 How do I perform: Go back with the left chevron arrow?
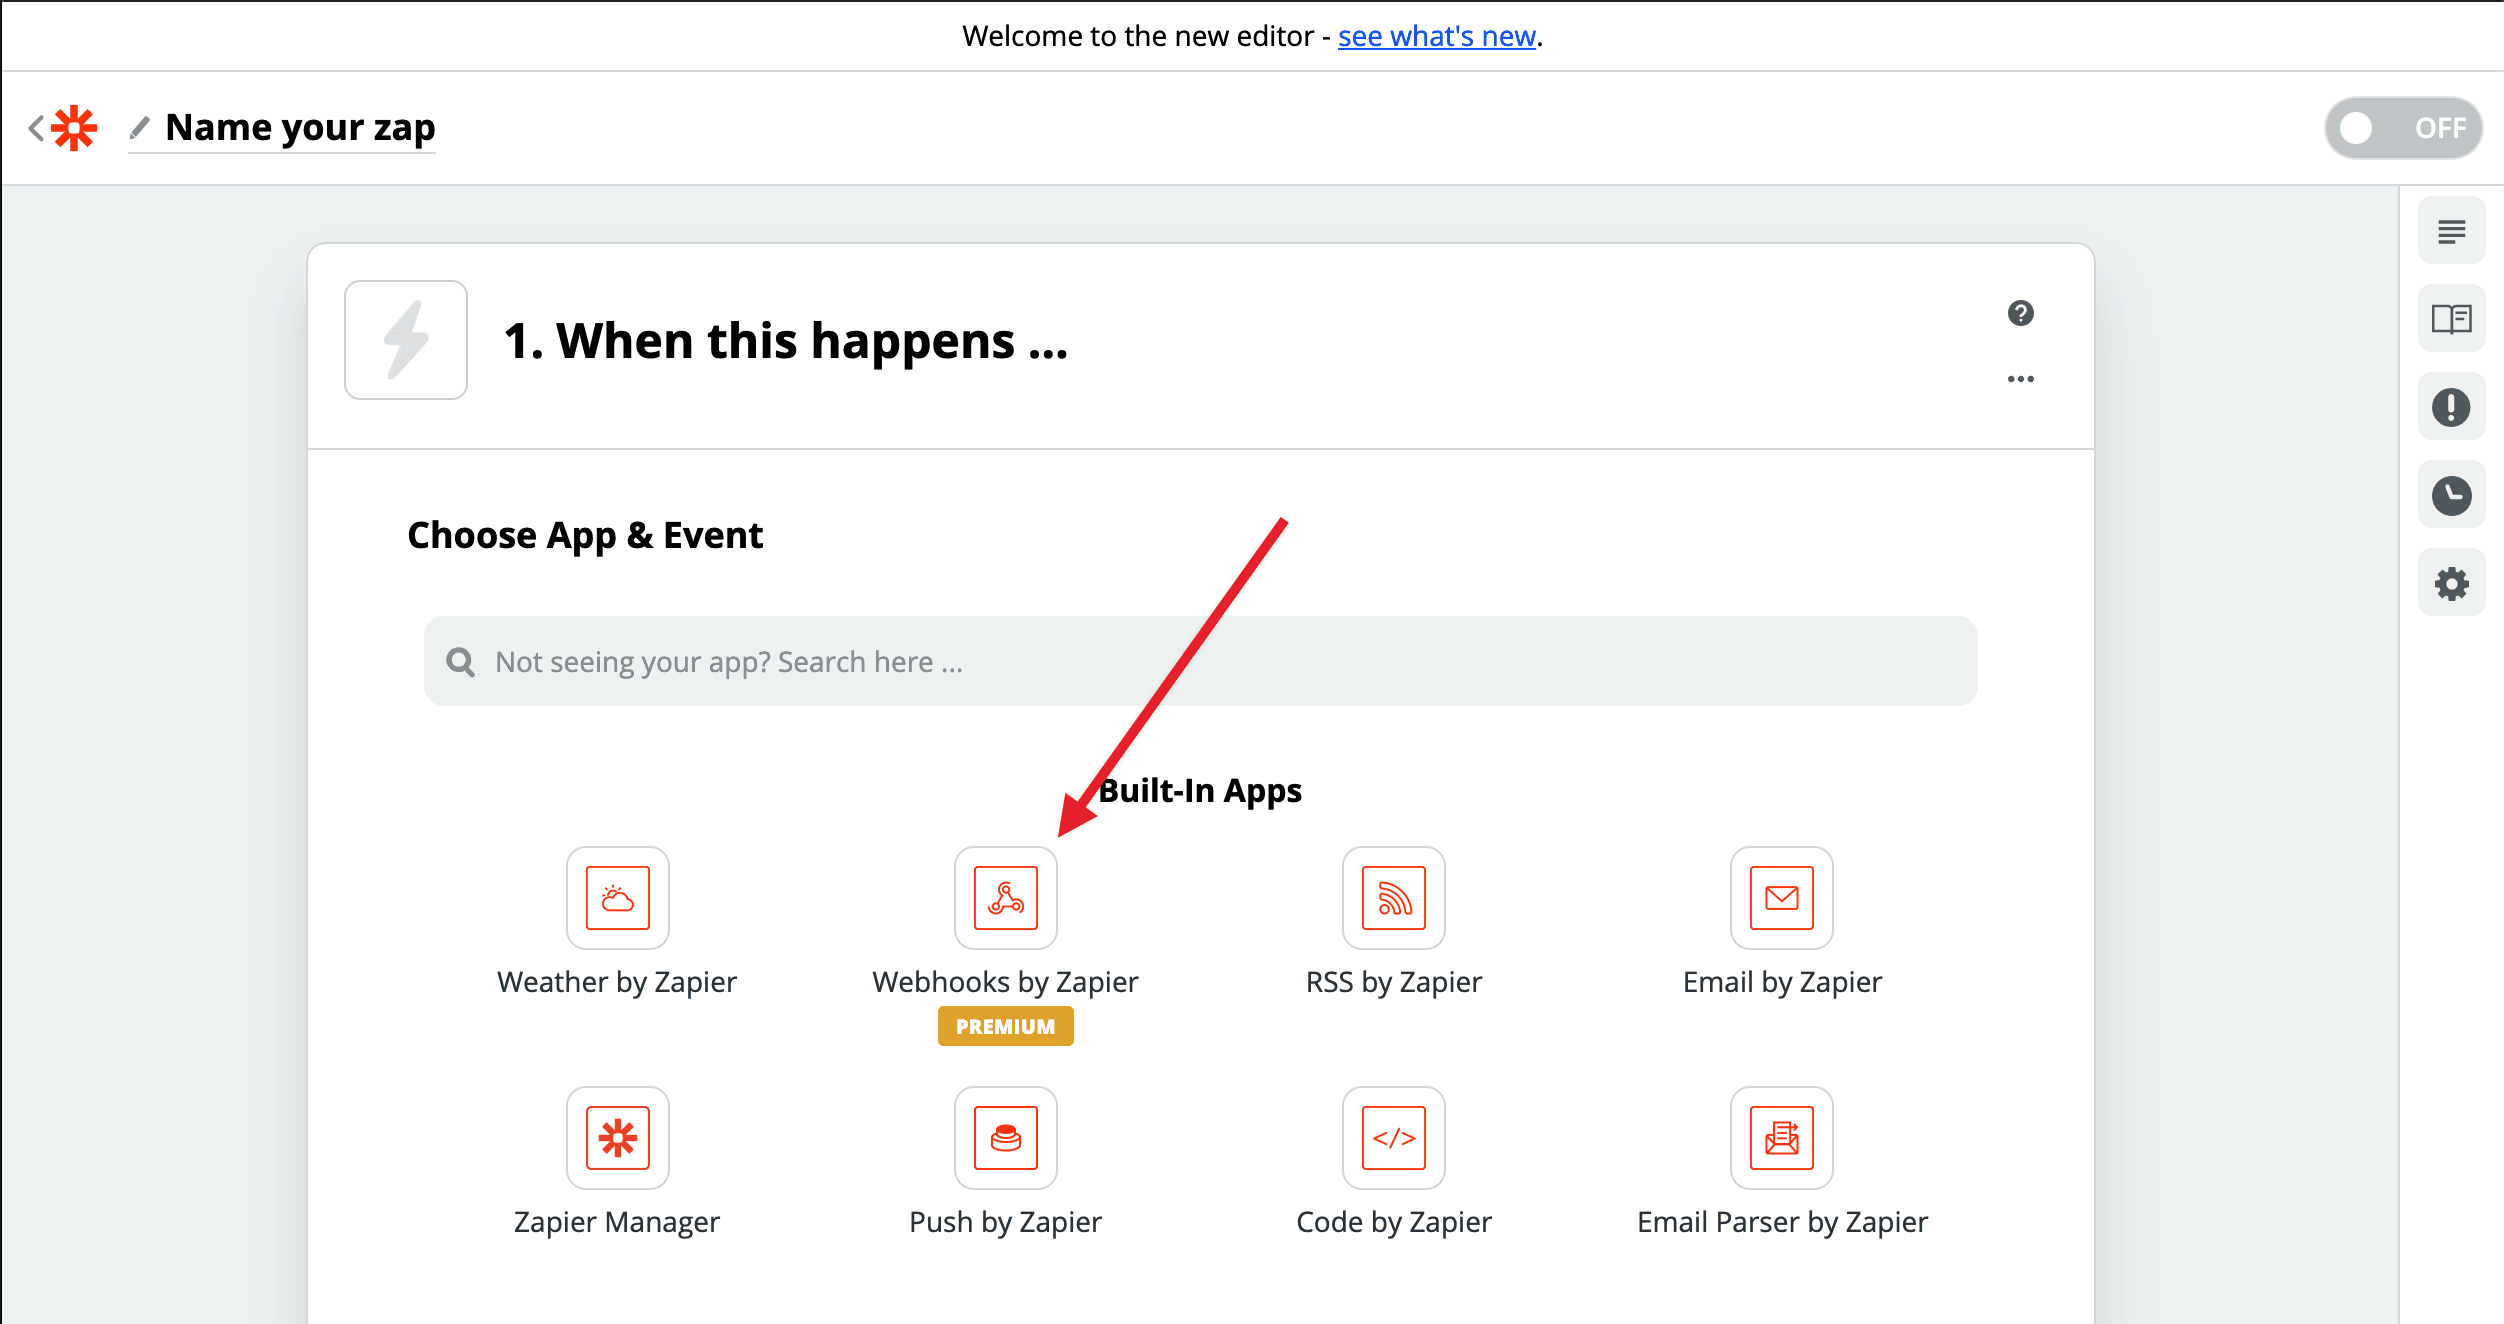click(36, 128)
